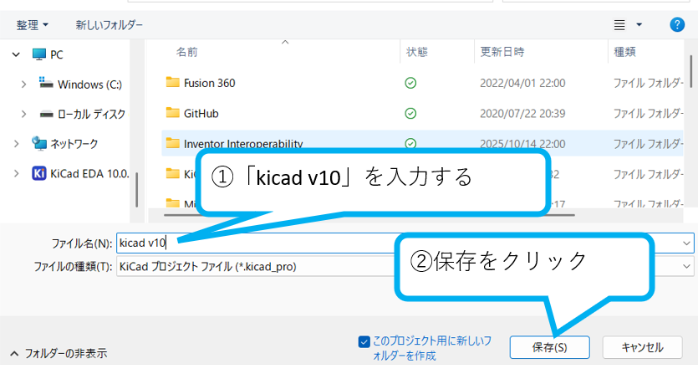The width and height of the screenshot is (698, 365).
Task: Select the GitHub folder name
Action: 201,114
